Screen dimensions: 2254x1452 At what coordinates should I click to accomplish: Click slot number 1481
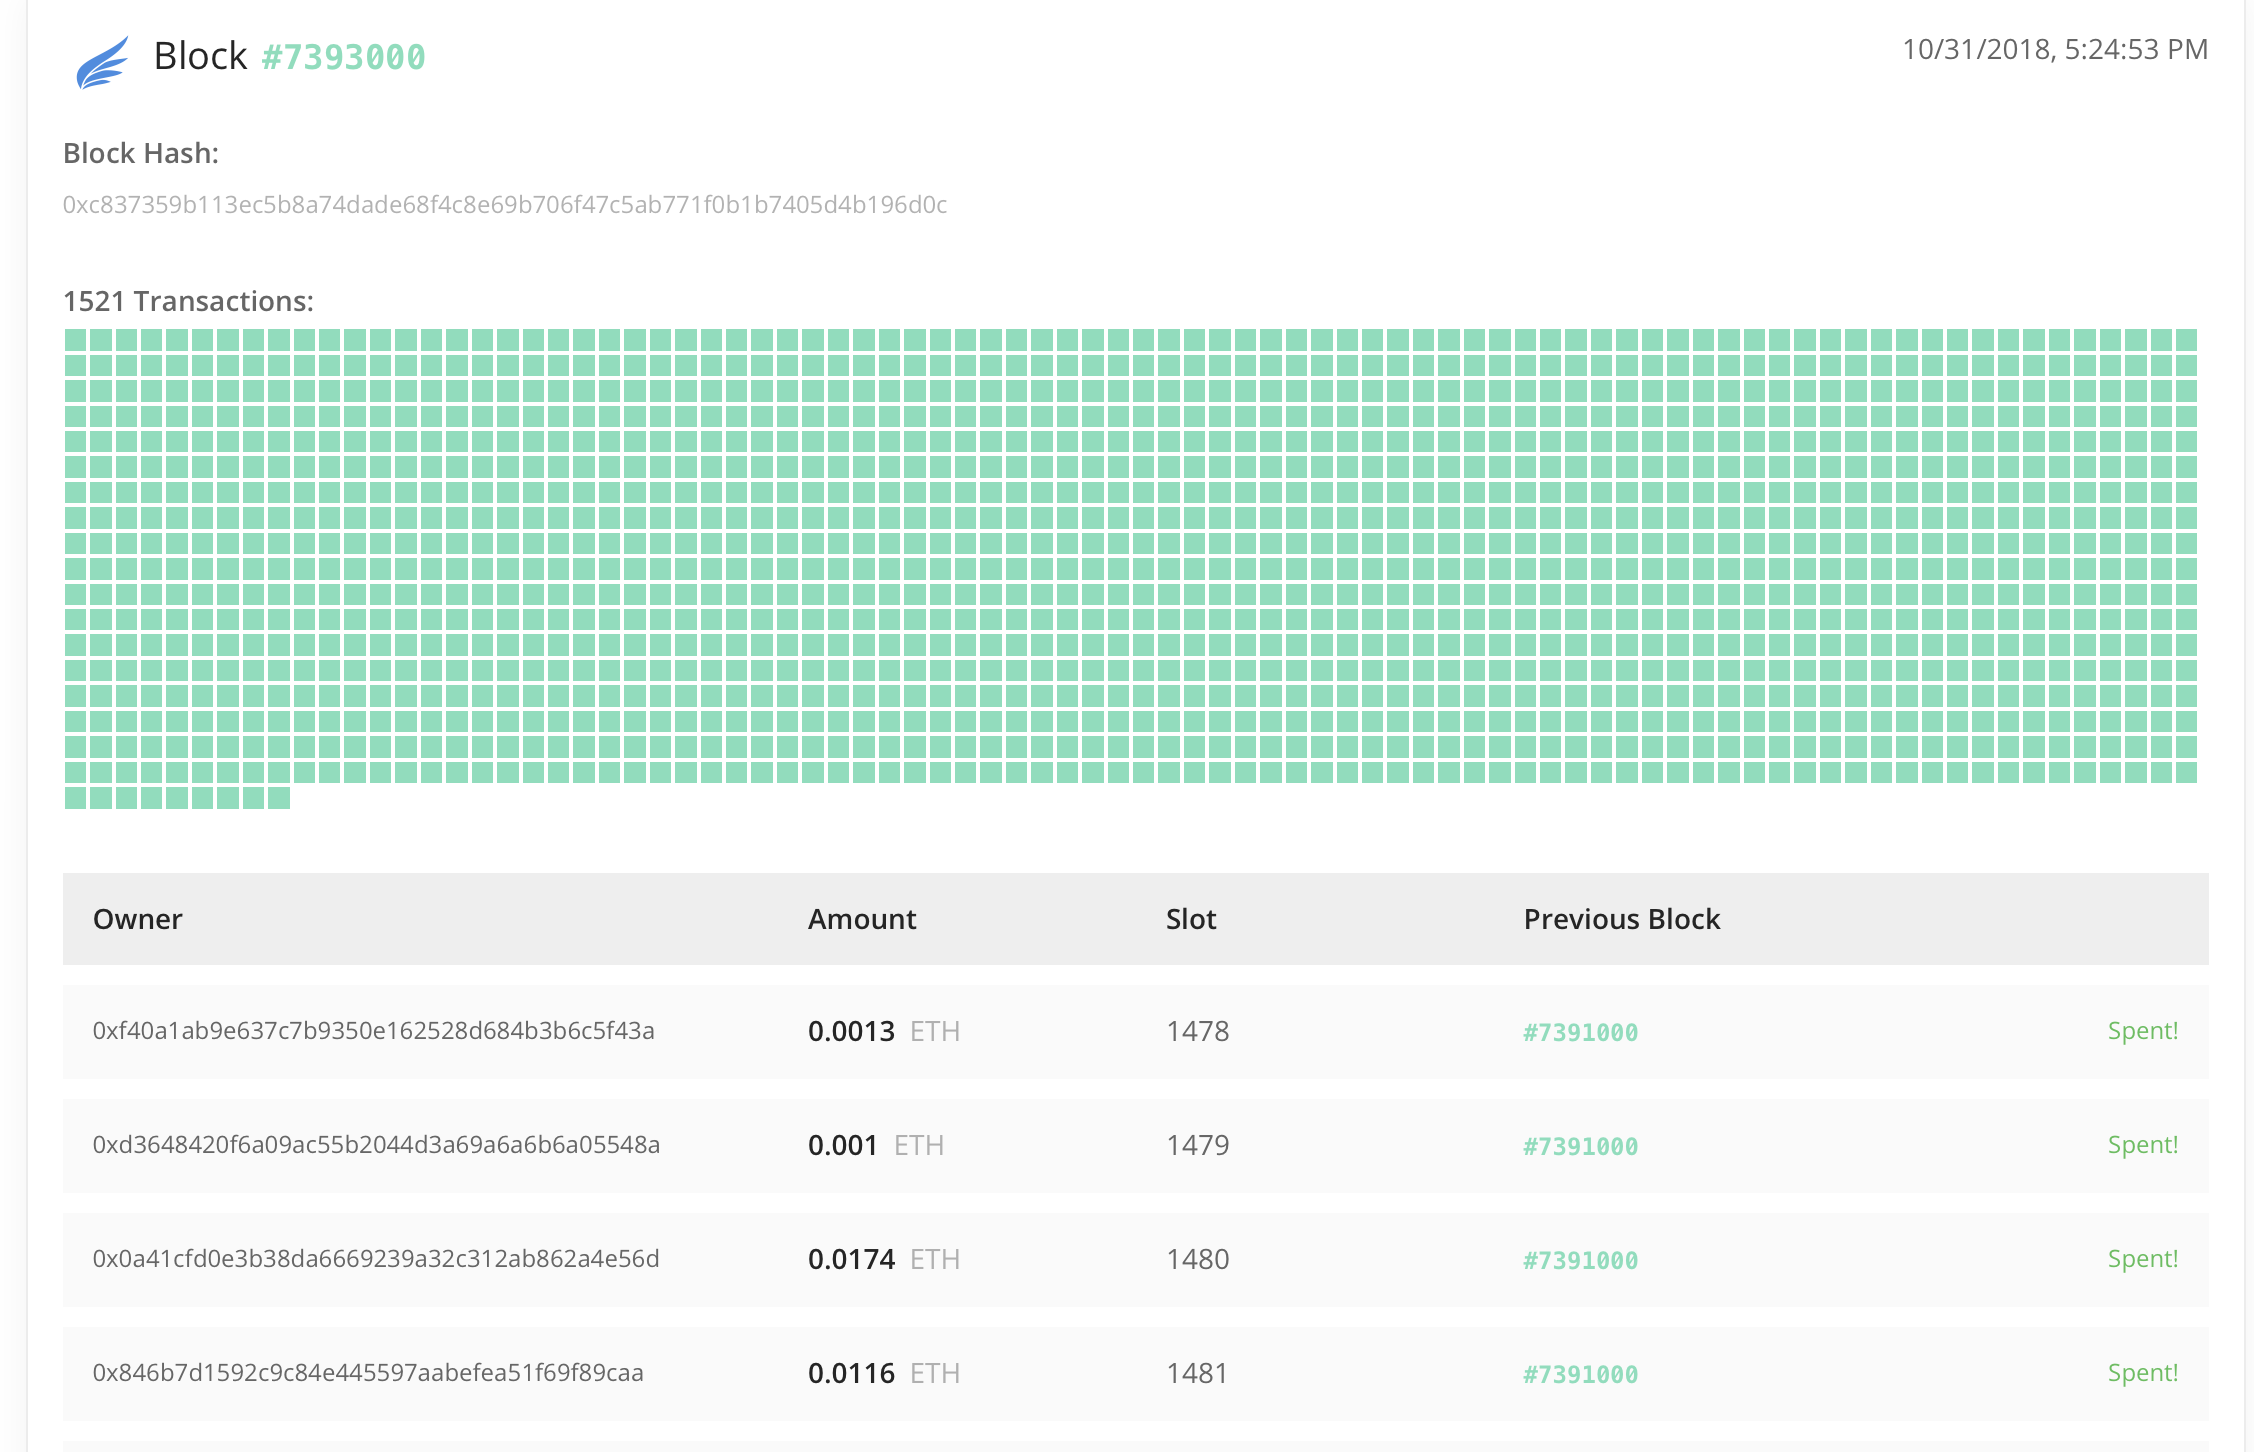click(1198, 1373)
